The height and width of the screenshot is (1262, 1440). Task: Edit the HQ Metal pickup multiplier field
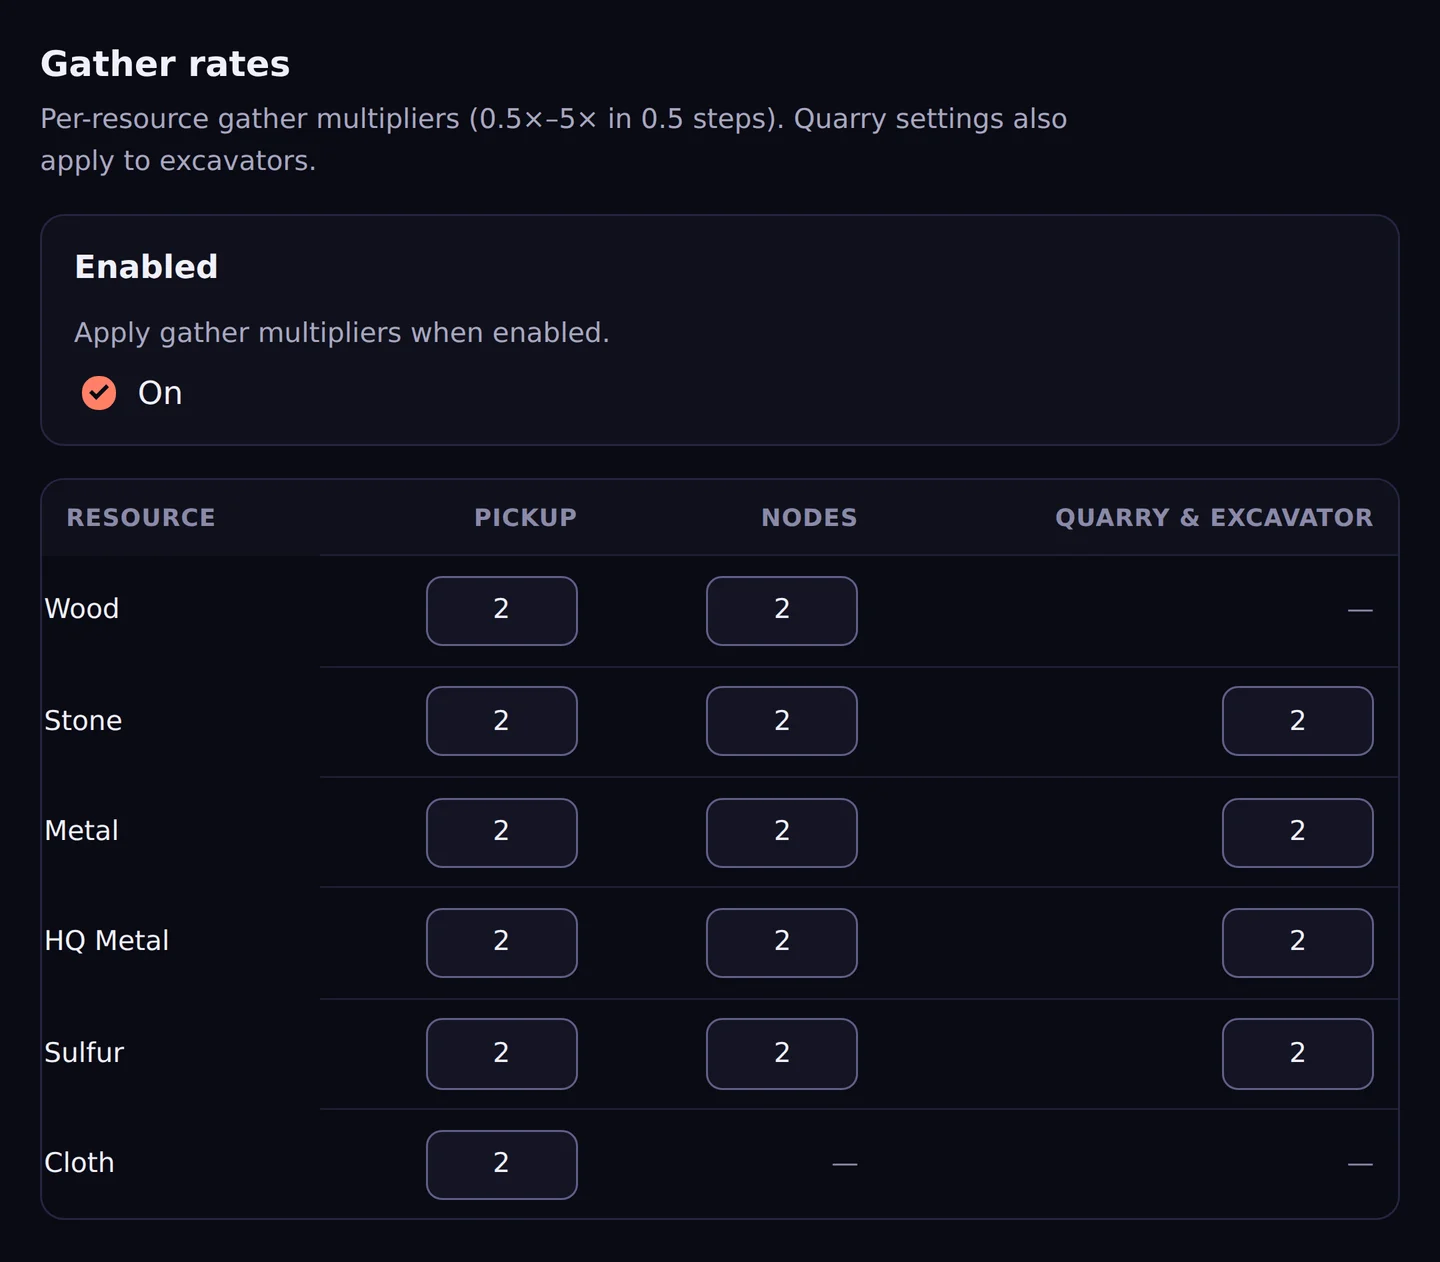502,943
